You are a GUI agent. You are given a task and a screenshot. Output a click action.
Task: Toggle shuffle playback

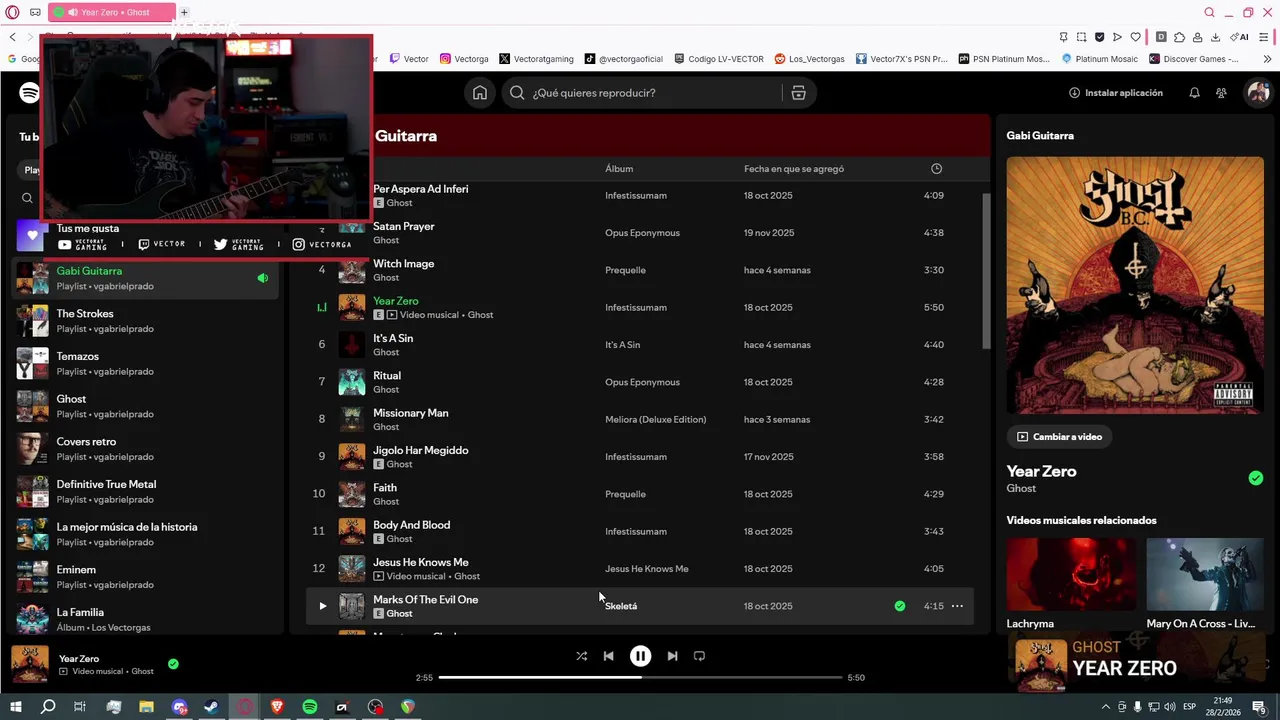pos(581,656)
